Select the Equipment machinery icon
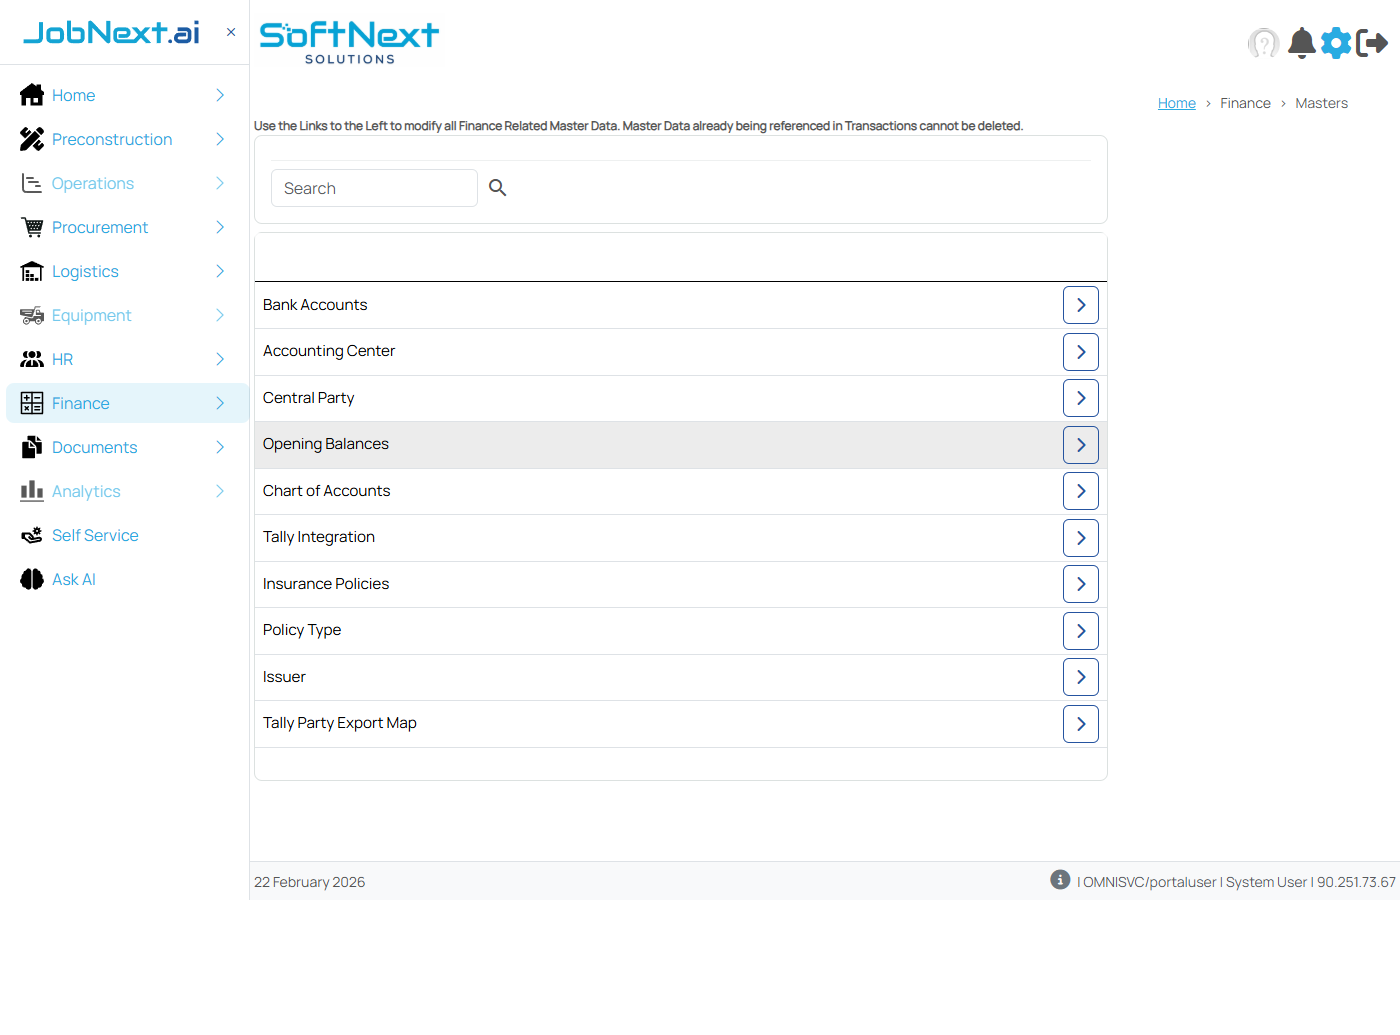The width and height of the screenshot is (1400, 1035). point(31,315)
